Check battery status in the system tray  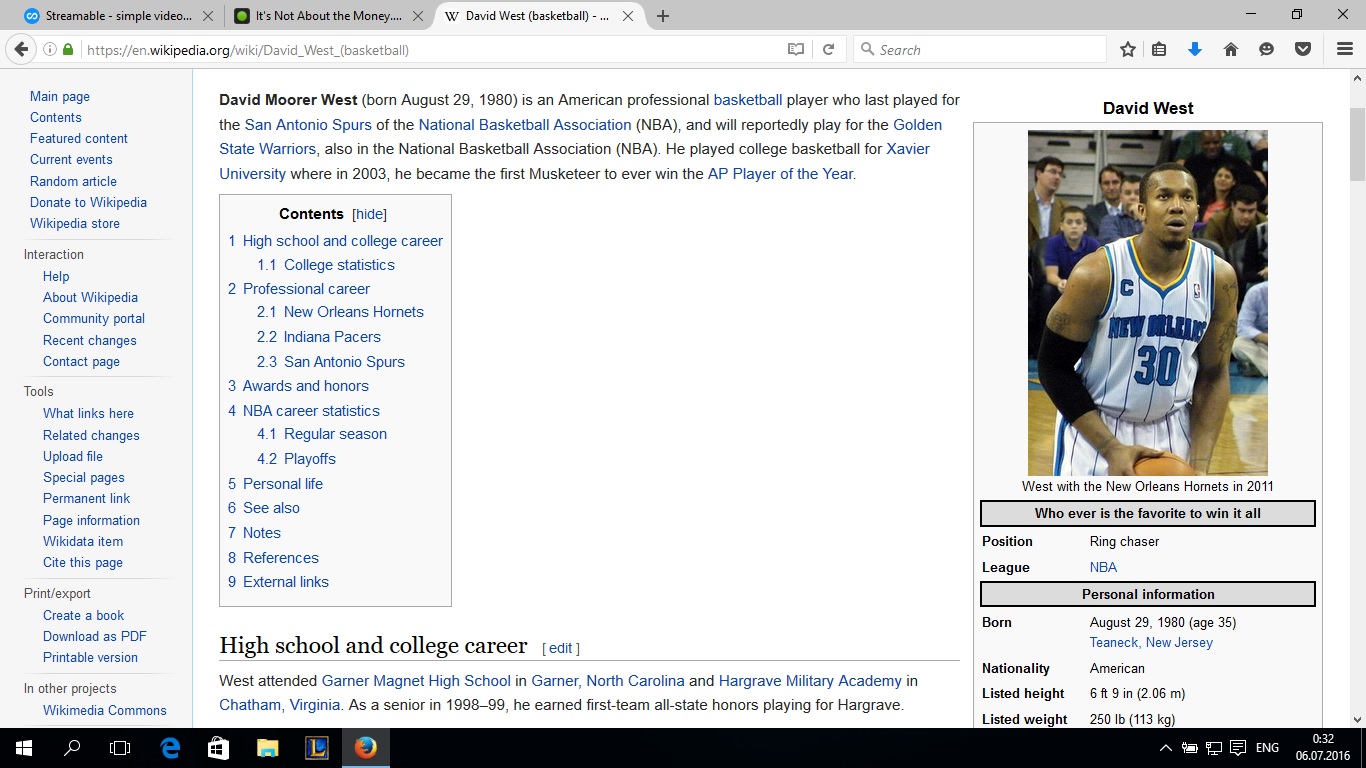pyautogui.click(x=1190, y=748)
